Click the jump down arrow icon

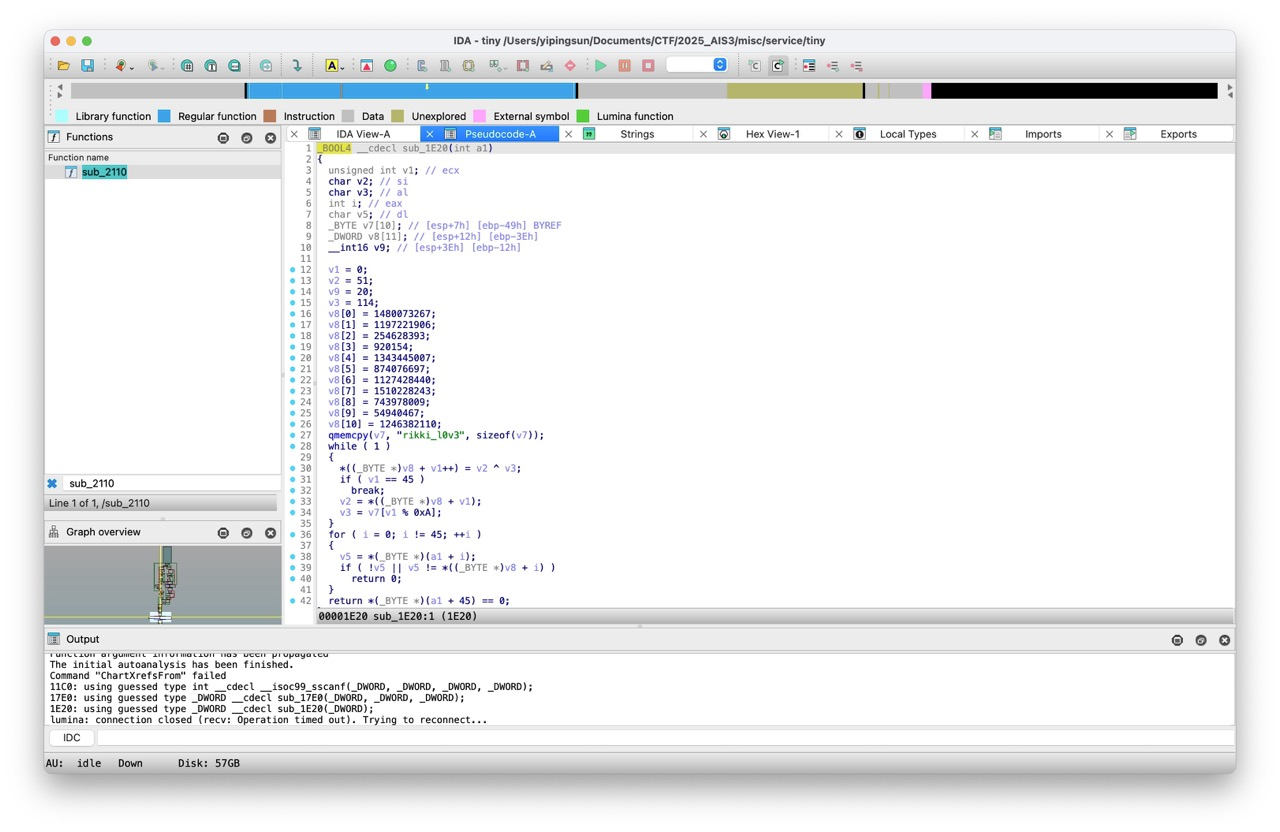pyautogui.click(x=297, y=66)
